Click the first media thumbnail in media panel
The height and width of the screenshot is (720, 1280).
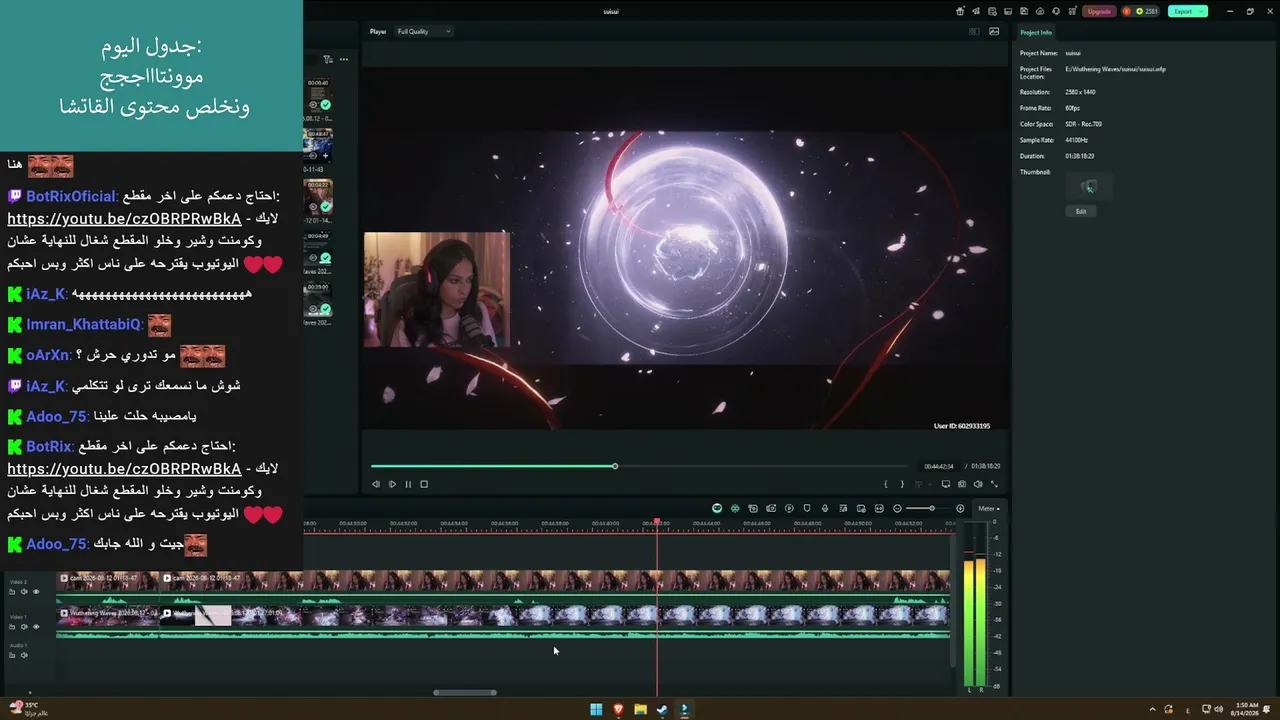pos(318,96)
